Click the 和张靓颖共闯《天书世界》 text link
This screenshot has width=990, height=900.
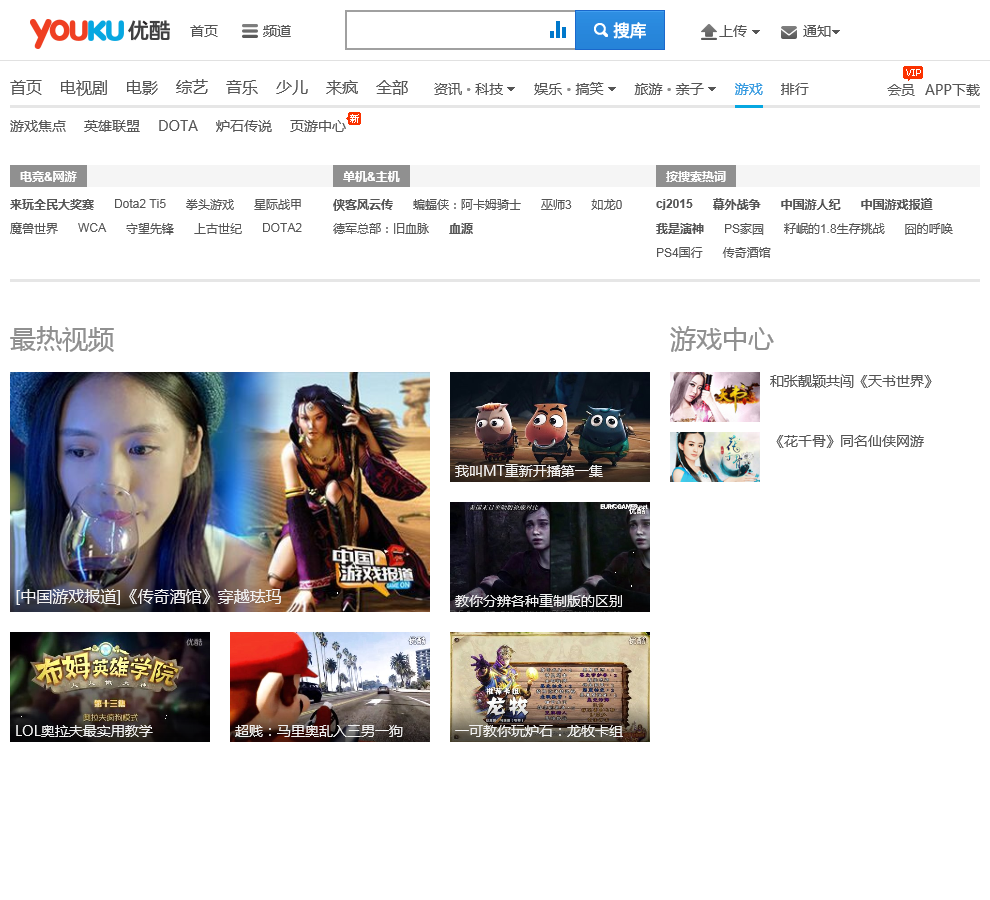point(851,381)
